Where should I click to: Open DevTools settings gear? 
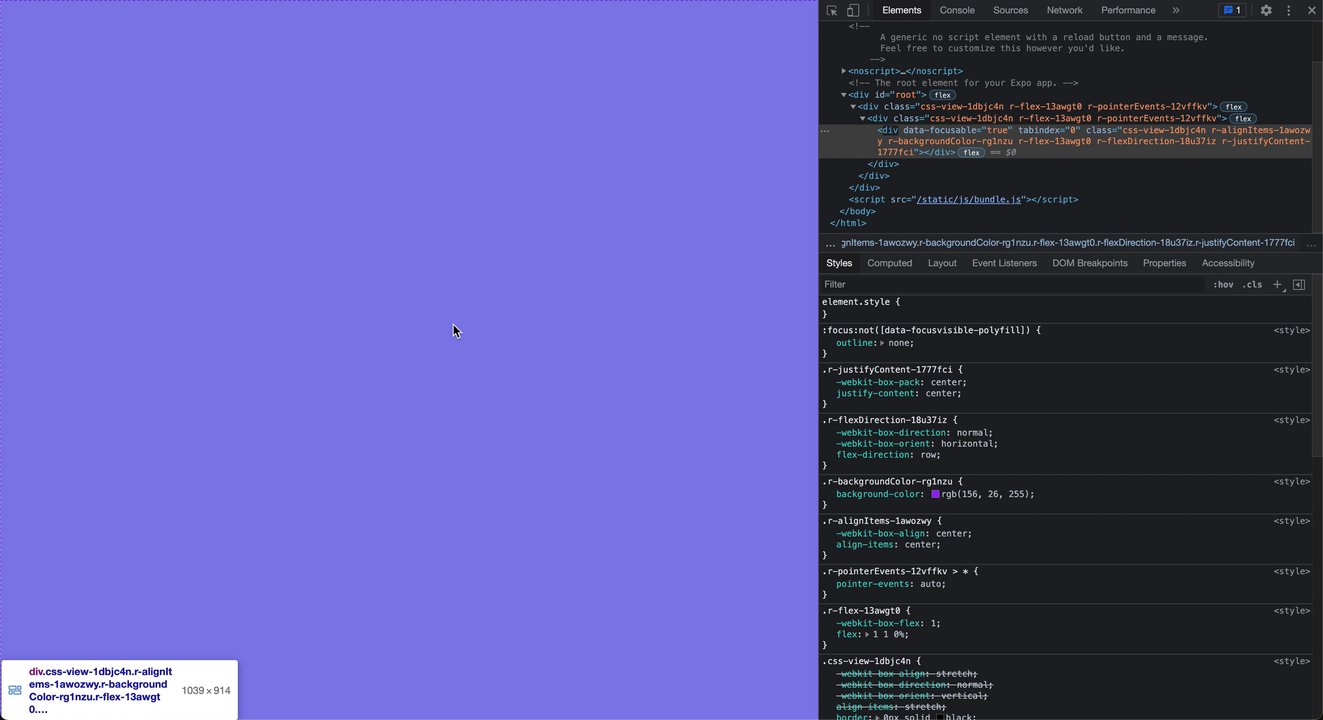(1266, 10)
